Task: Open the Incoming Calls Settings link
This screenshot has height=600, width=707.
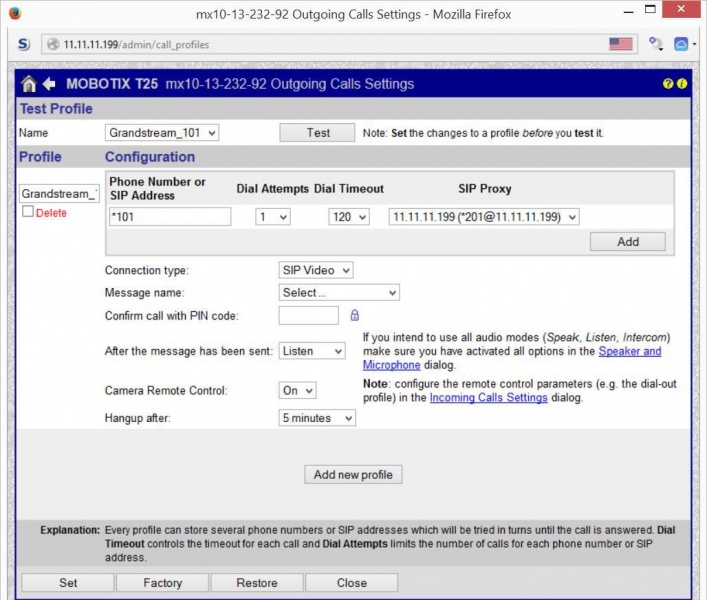Action: coord(488,398)
